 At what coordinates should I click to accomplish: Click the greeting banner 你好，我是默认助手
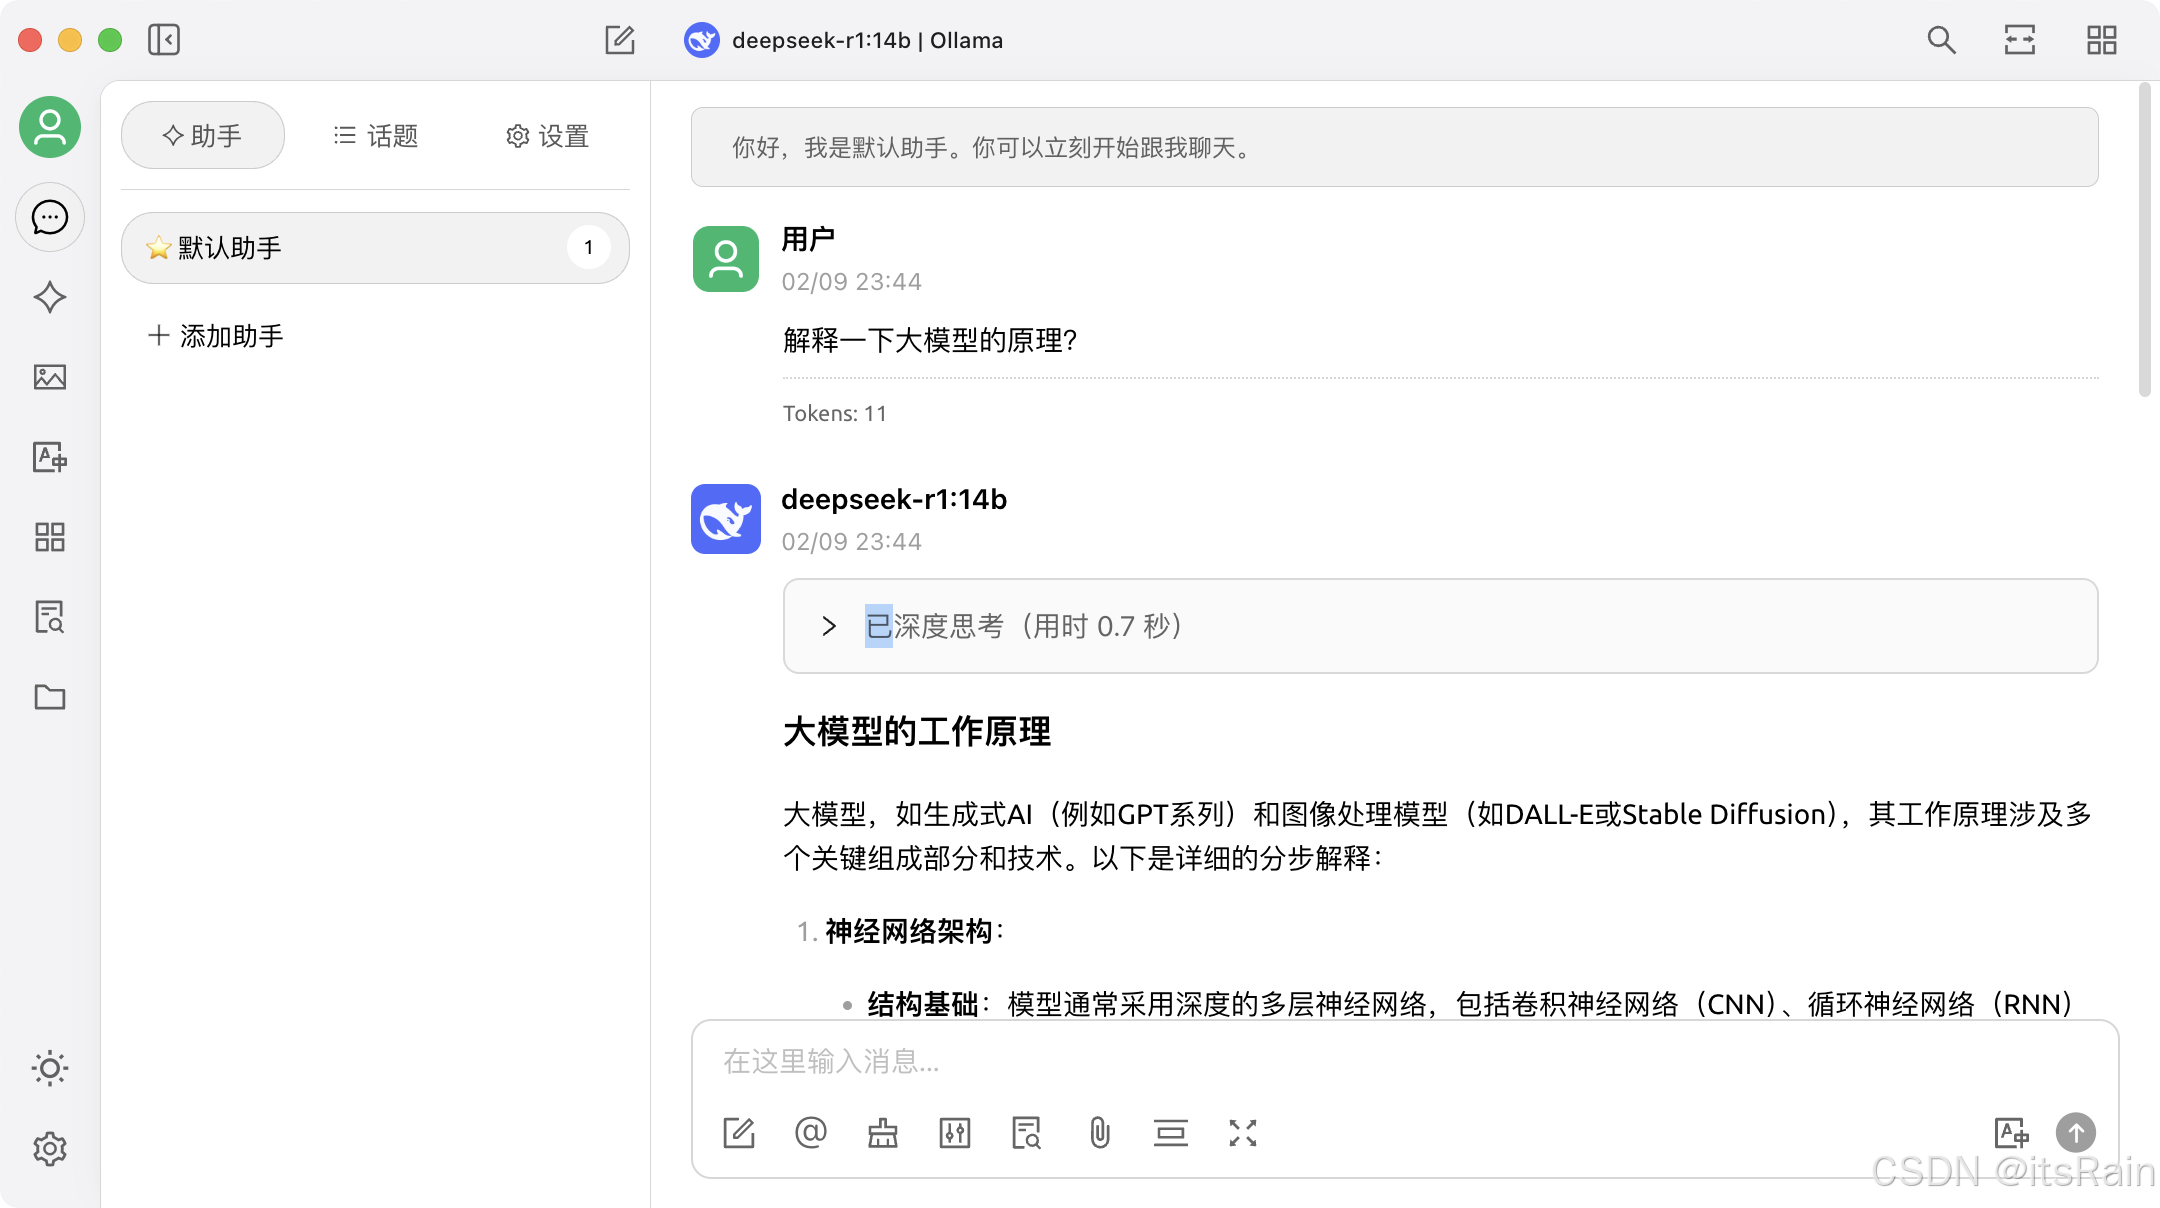coord(1394,147)
